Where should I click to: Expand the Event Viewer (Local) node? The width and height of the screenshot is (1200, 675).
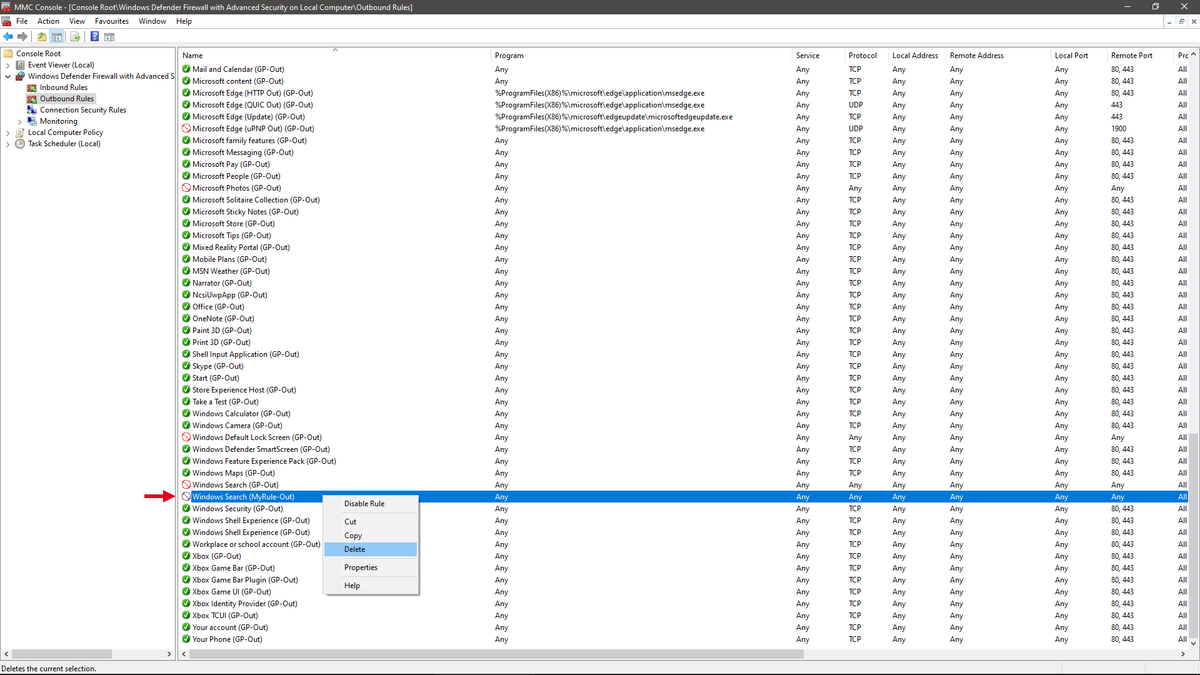click(x=8, y=65)
